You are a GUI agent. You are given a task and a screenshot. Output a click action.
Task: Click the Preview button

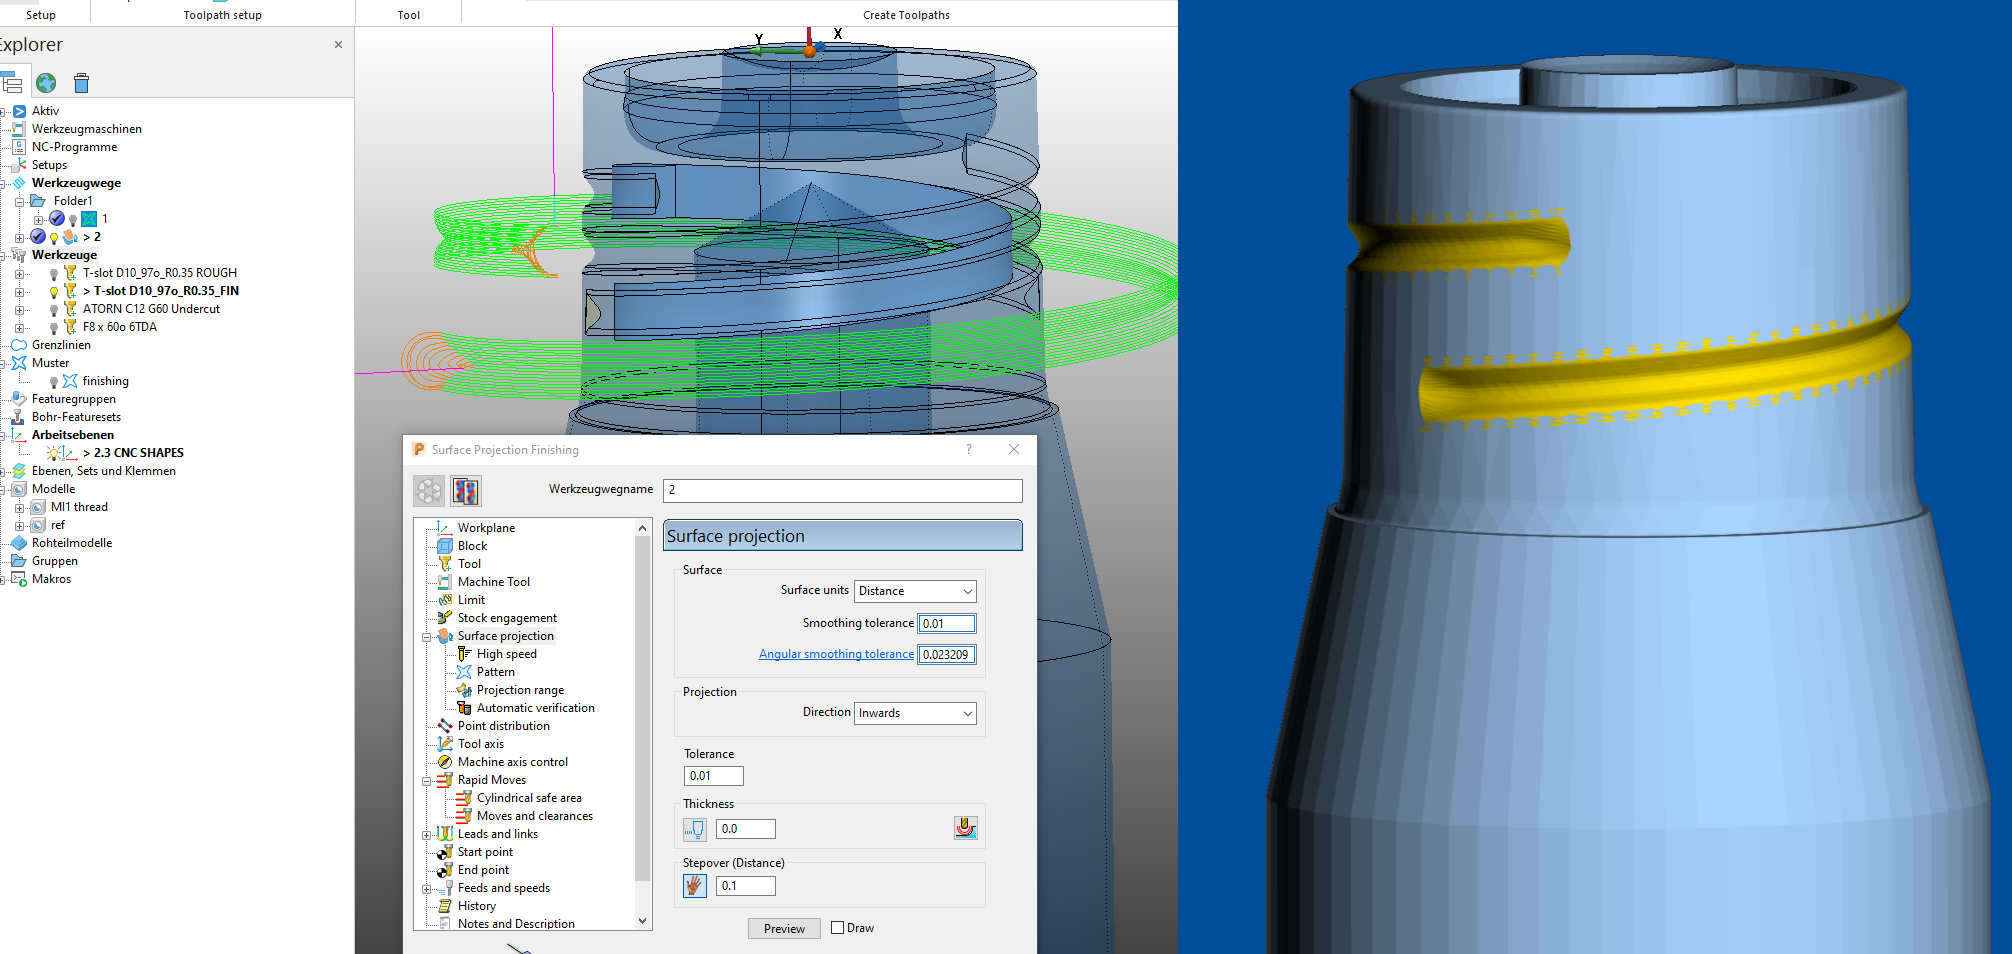783,928
